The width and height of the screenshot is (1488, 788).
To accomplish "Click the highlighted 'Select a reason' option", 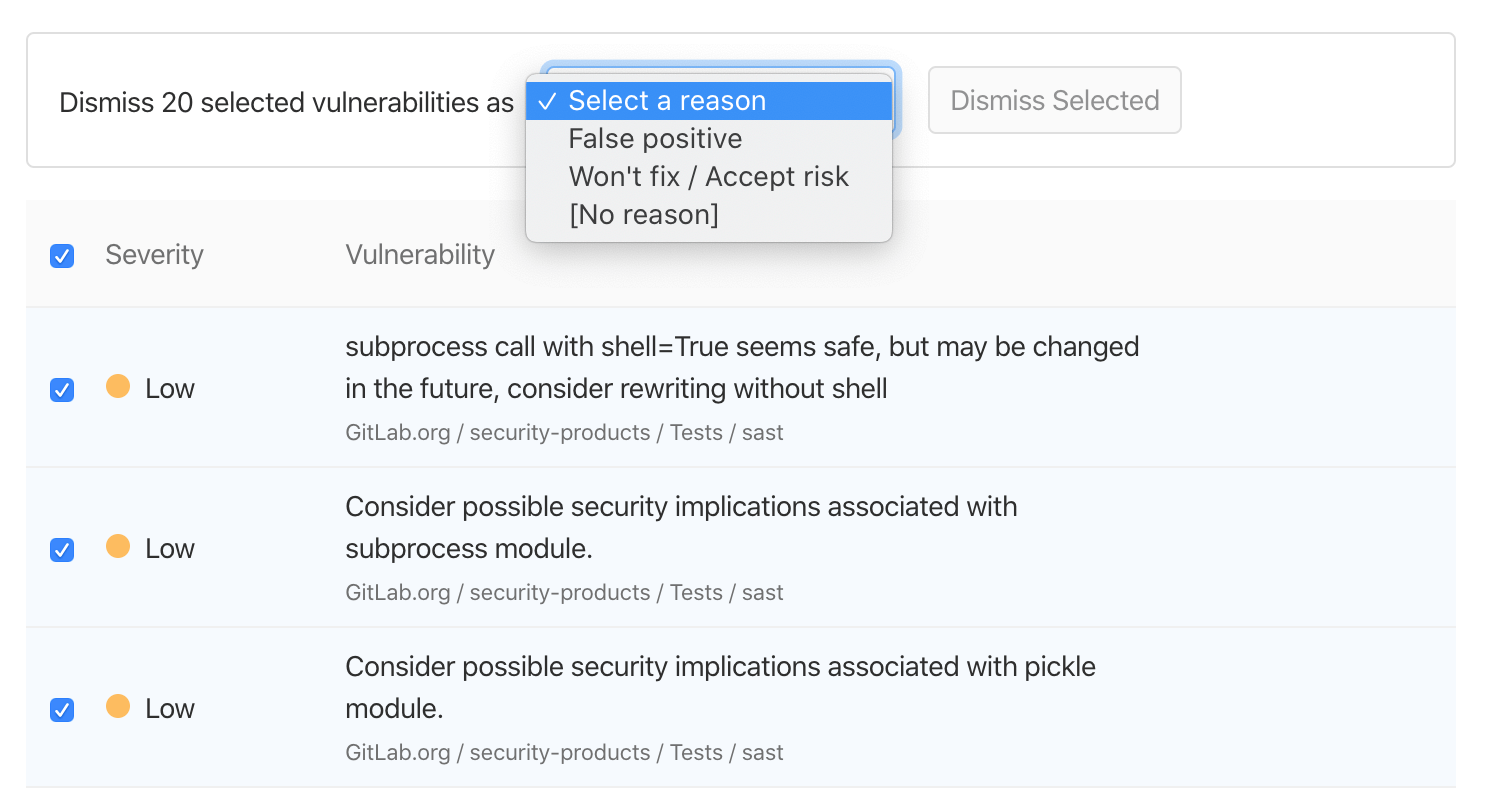I will 667,100.
